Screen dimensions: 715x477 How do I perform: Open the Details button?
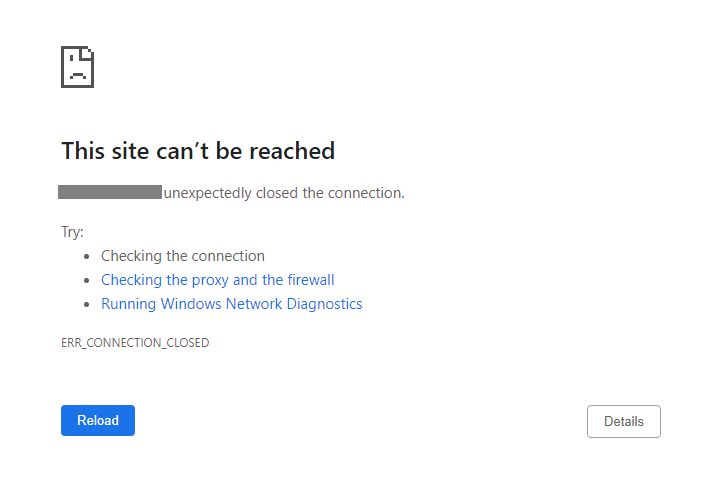click(x=624, y=421)
